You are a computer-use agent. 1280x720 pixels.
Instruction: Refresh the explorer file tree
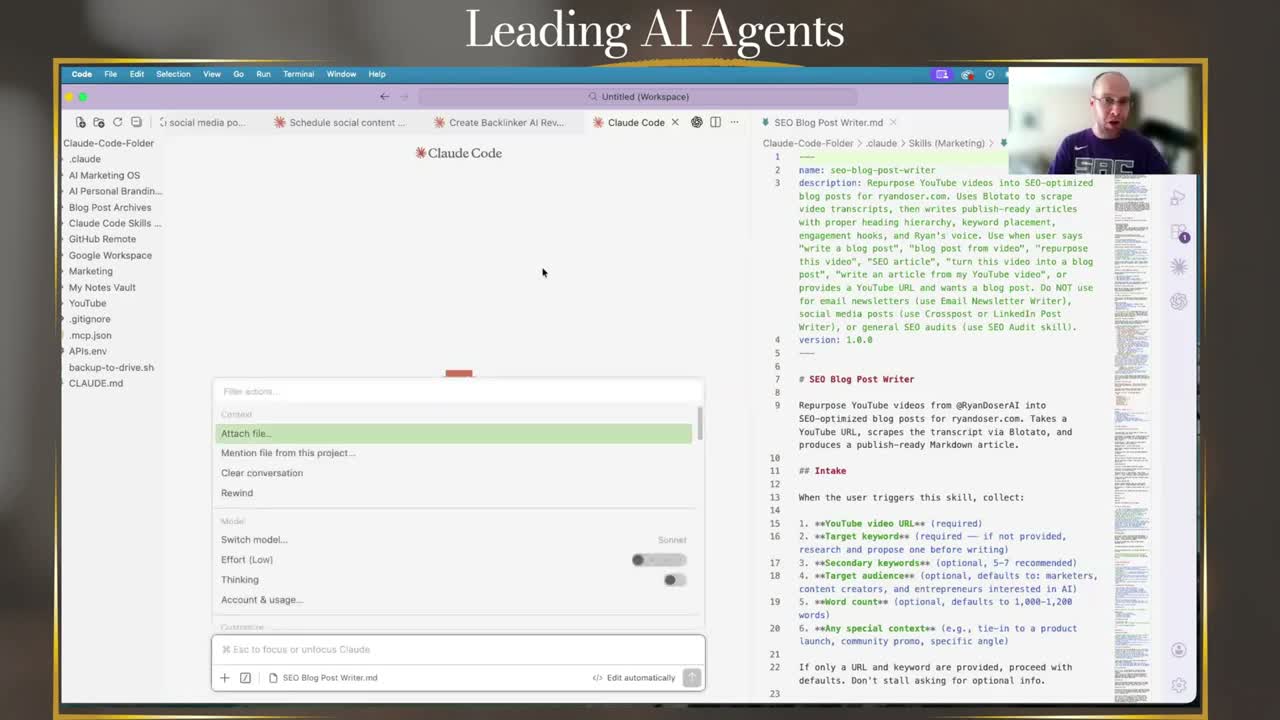tap(117, 122)
